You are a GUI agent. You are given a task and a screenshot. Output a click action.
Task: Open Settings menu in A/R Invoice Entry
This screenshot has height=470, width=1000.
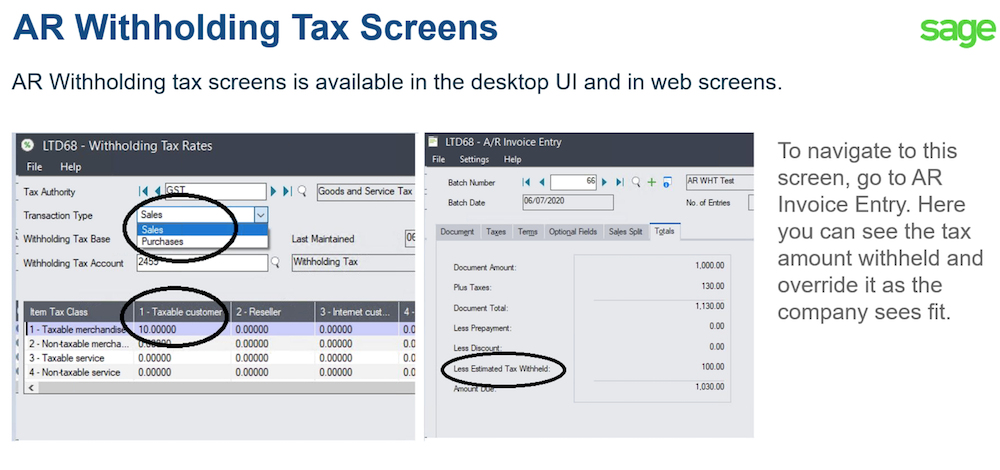[474, 159]
